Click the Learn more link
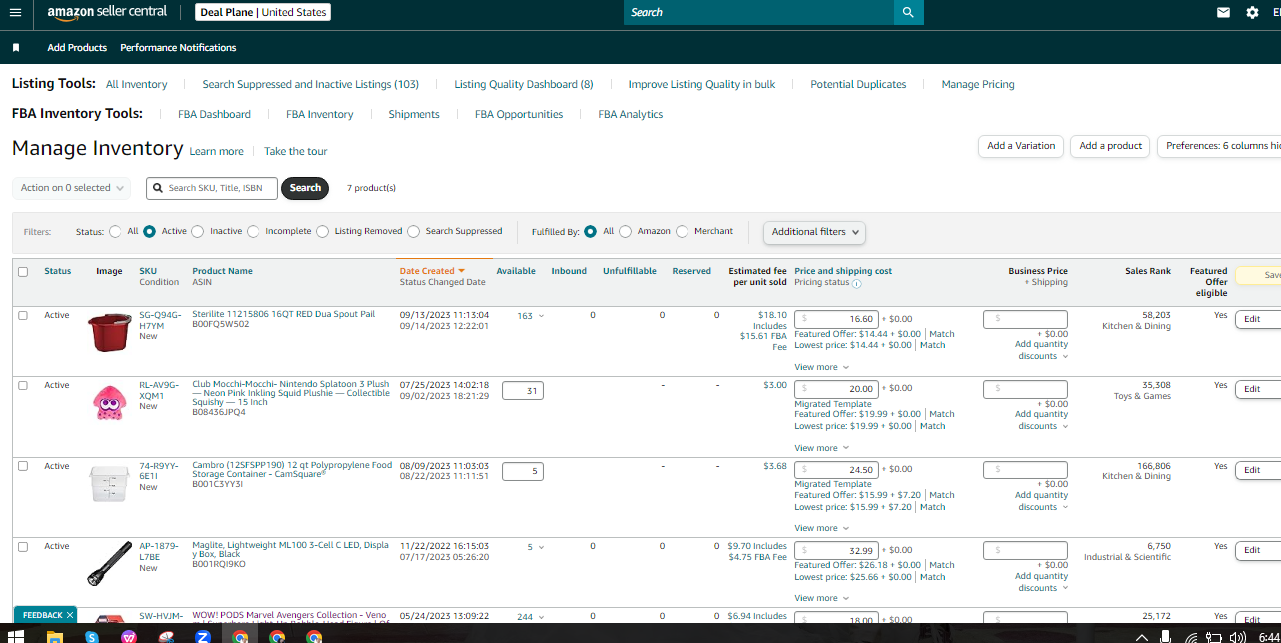 (x=216, y=151)
